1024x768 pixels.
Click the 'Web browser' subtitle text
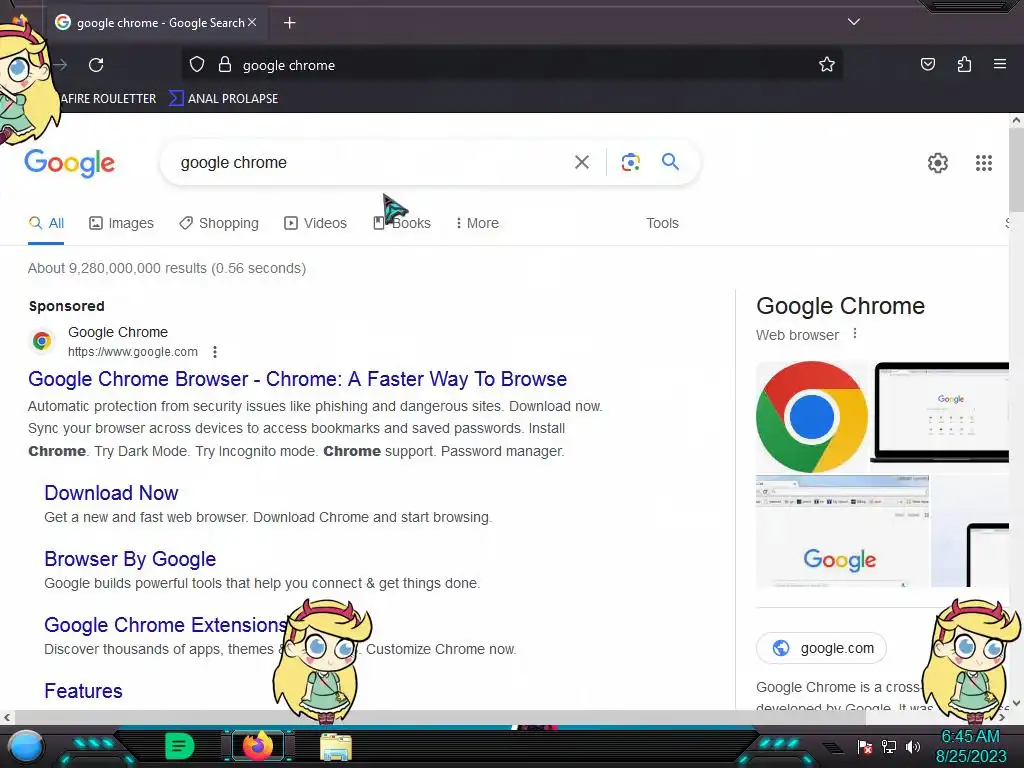click(x=797, y=335)
